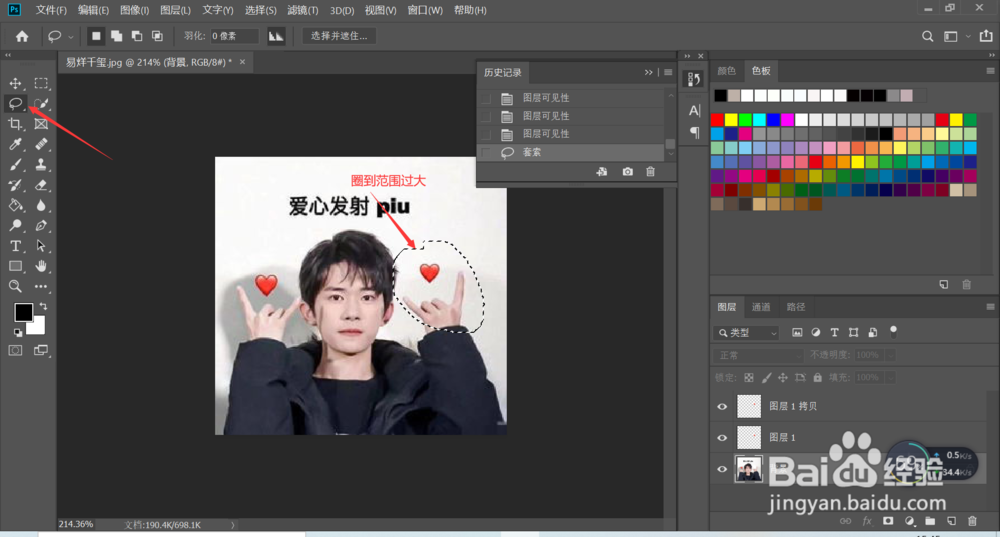Select the History Brush tool
1000x537 pixels.
[15, 186]
